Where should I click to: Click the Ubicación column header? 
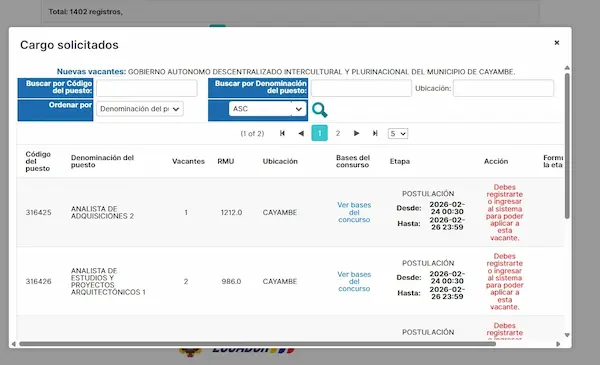pyautogui.click(x=280, y=161)
